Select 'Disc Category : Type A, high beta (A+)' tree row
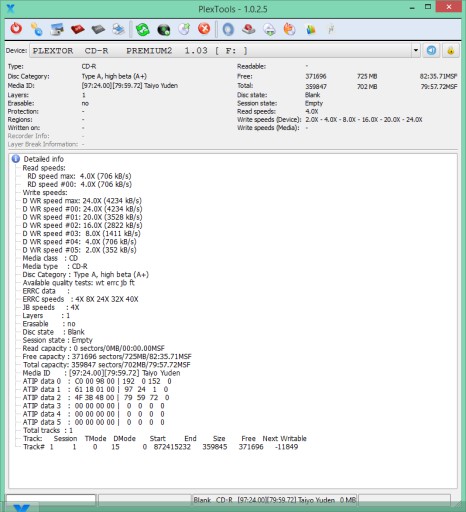Viewport: 466px width, 512px height. click(x=85, y=274)
